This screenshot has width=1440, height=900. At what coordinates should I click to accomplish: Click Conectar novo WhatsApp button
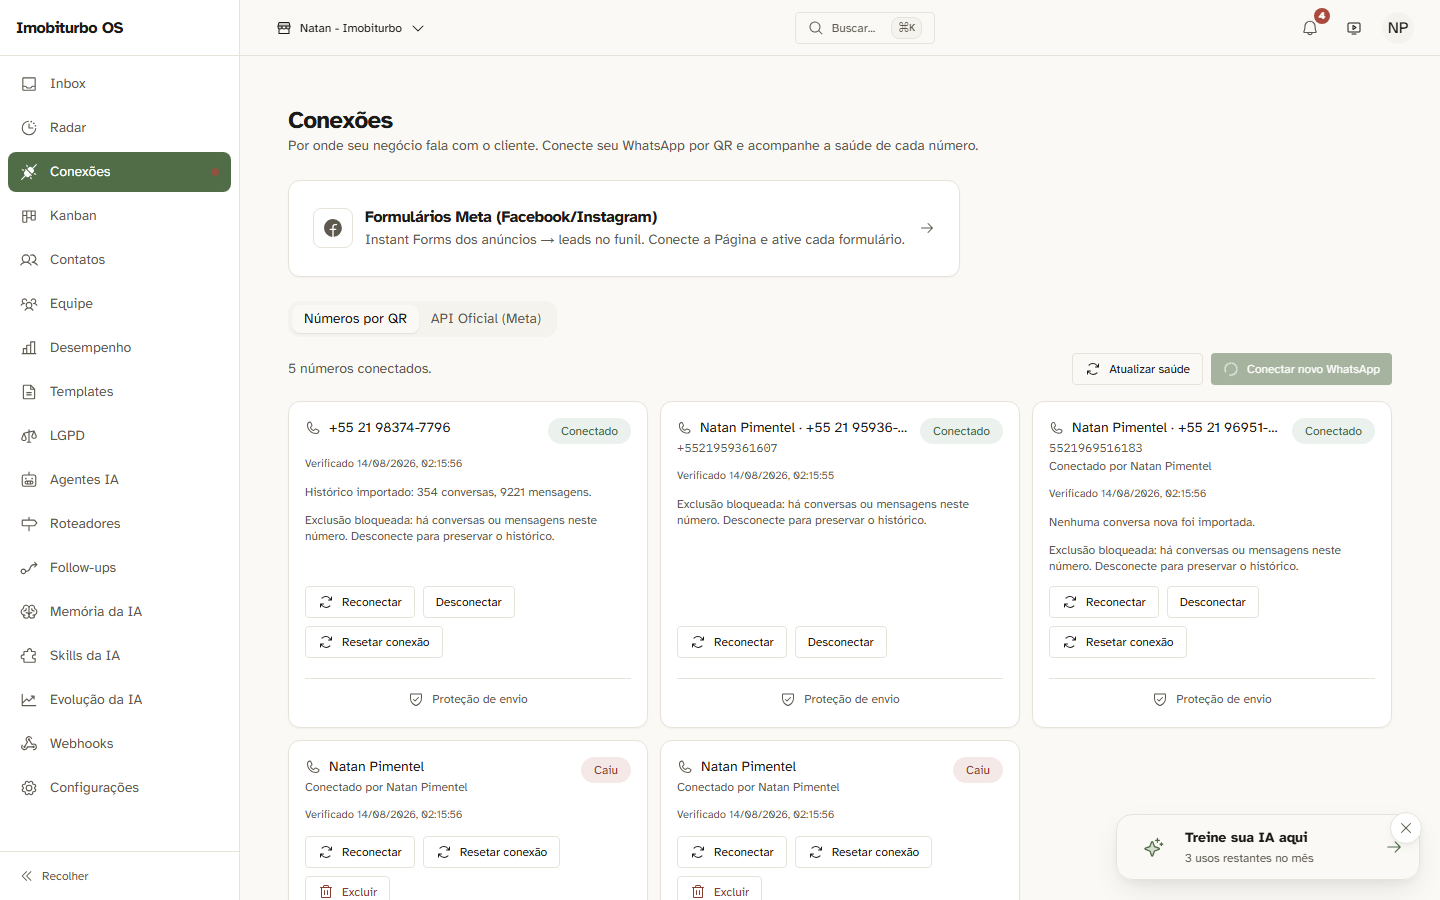pos(1301,369)
